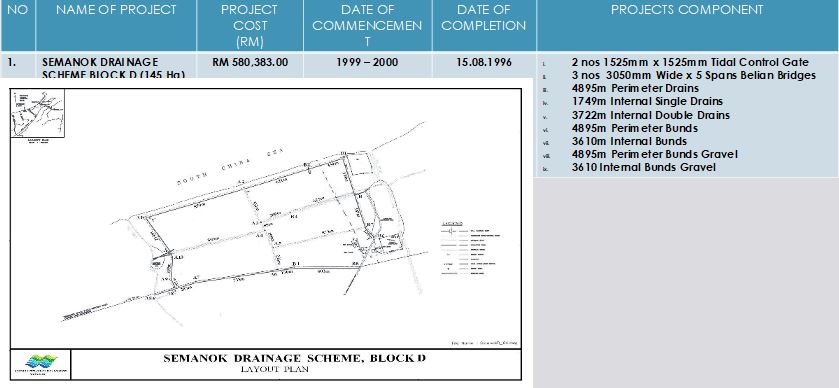Select the 1999 – 2000 date cell
The width and height of the screenshot is (839, 388).
click(367, 62)
